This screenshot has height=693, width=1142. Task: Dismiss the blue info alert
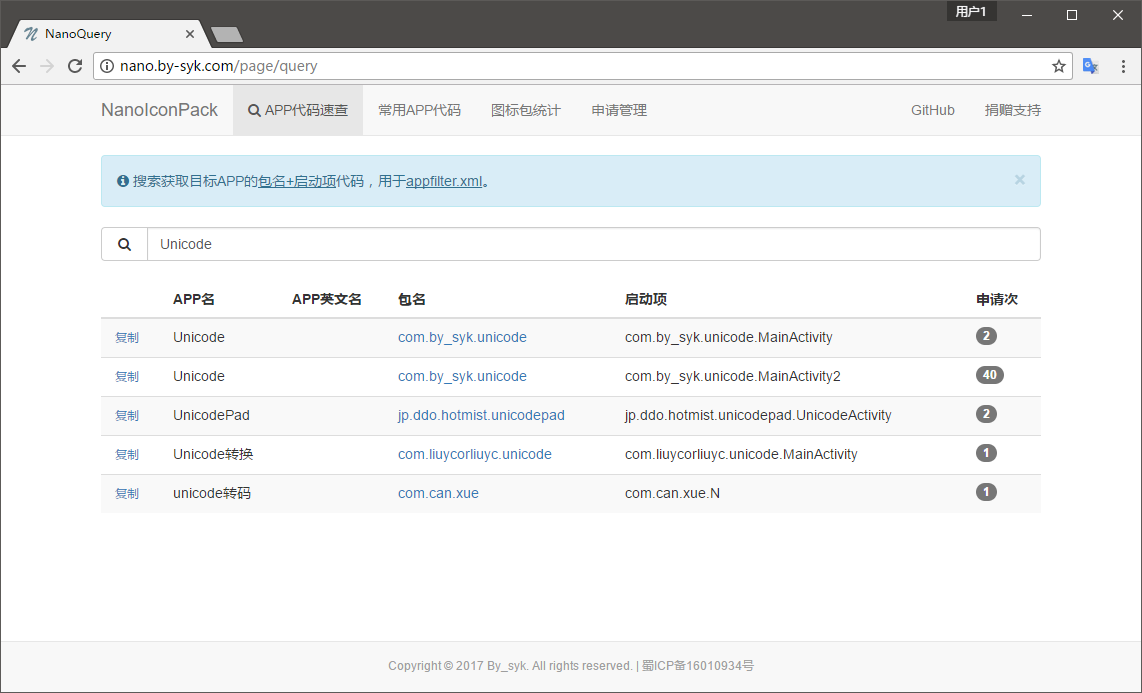coord(1020,180)
